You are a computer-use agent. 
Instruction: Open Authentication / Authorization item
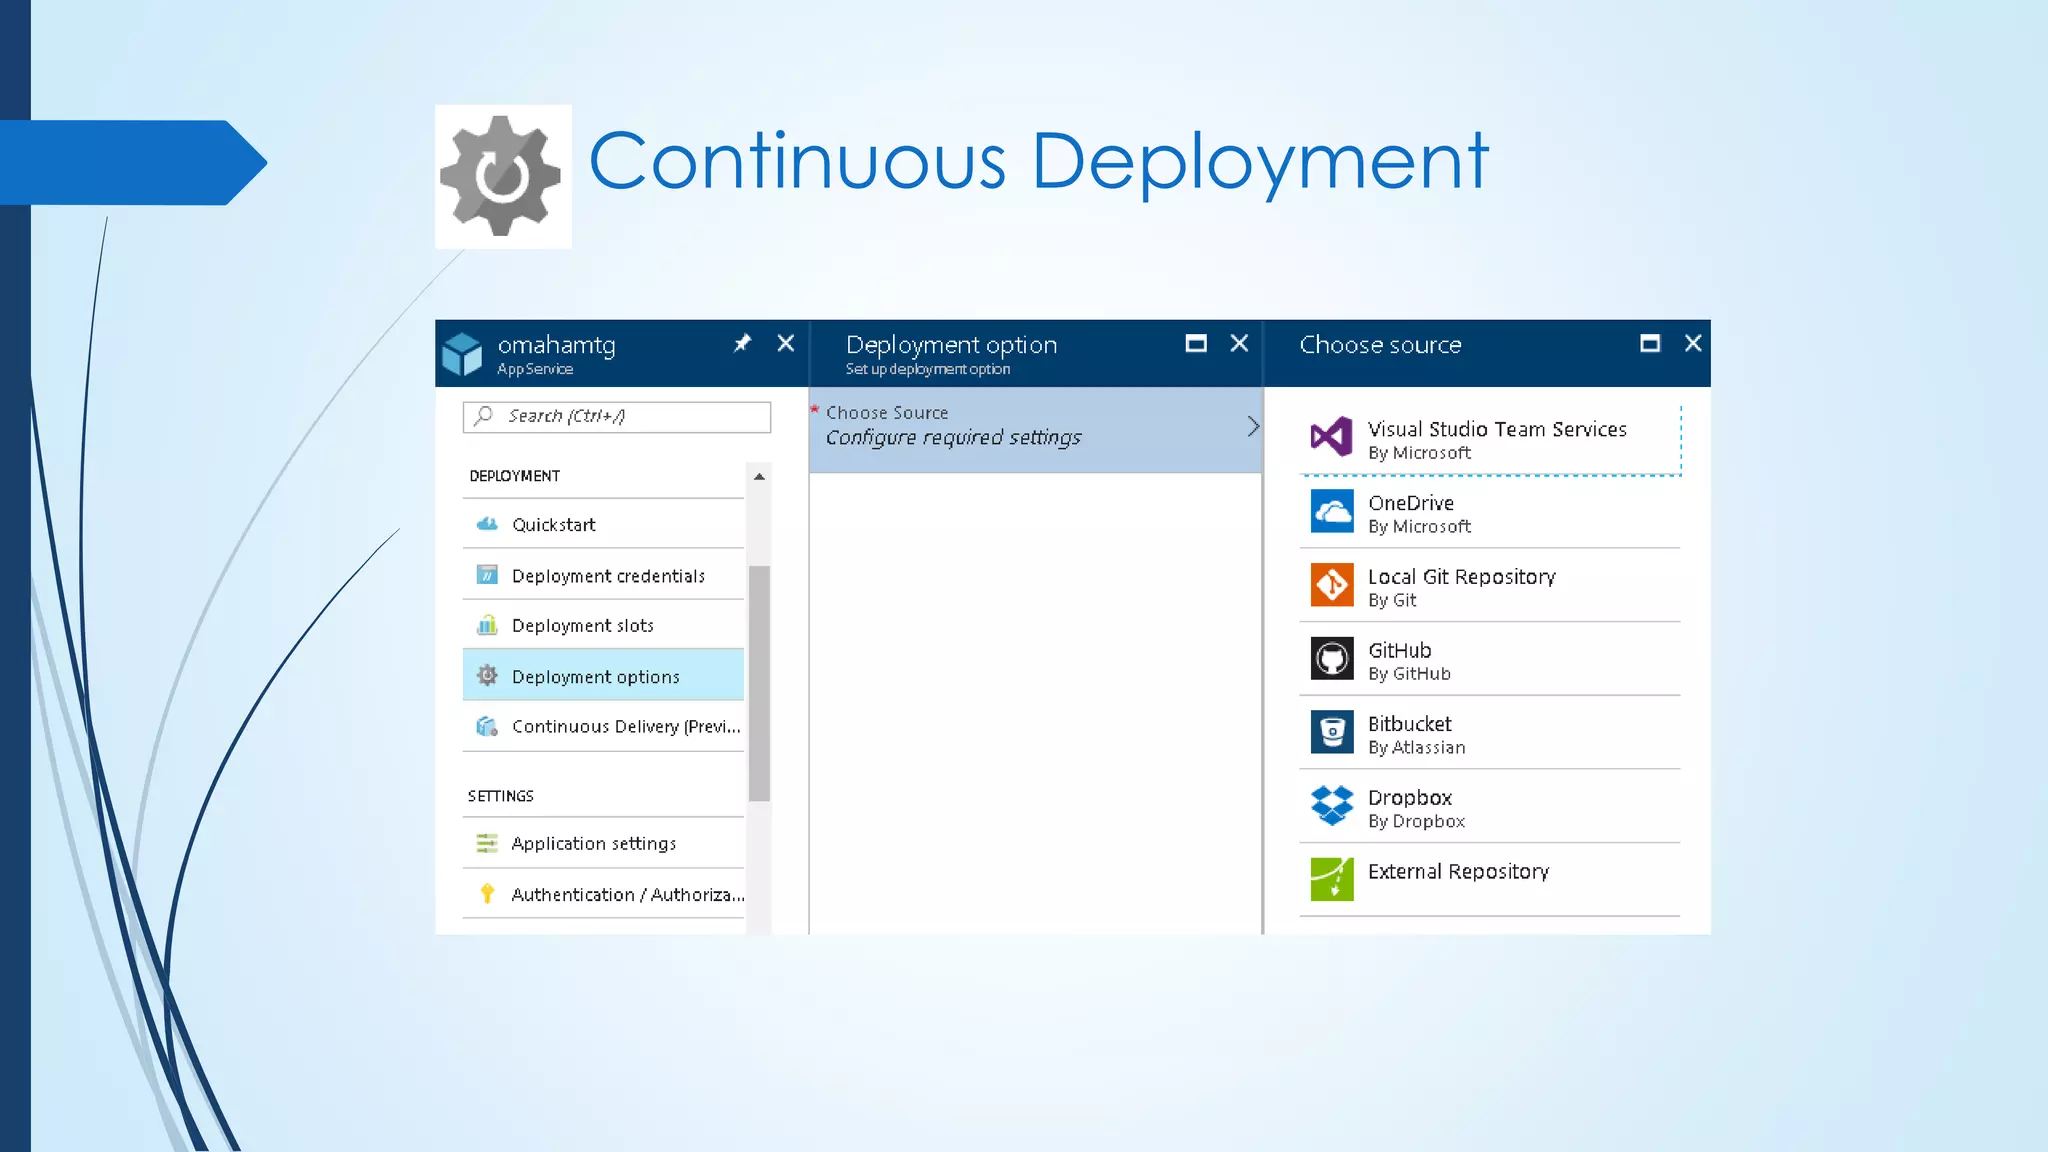pos(603,894)
